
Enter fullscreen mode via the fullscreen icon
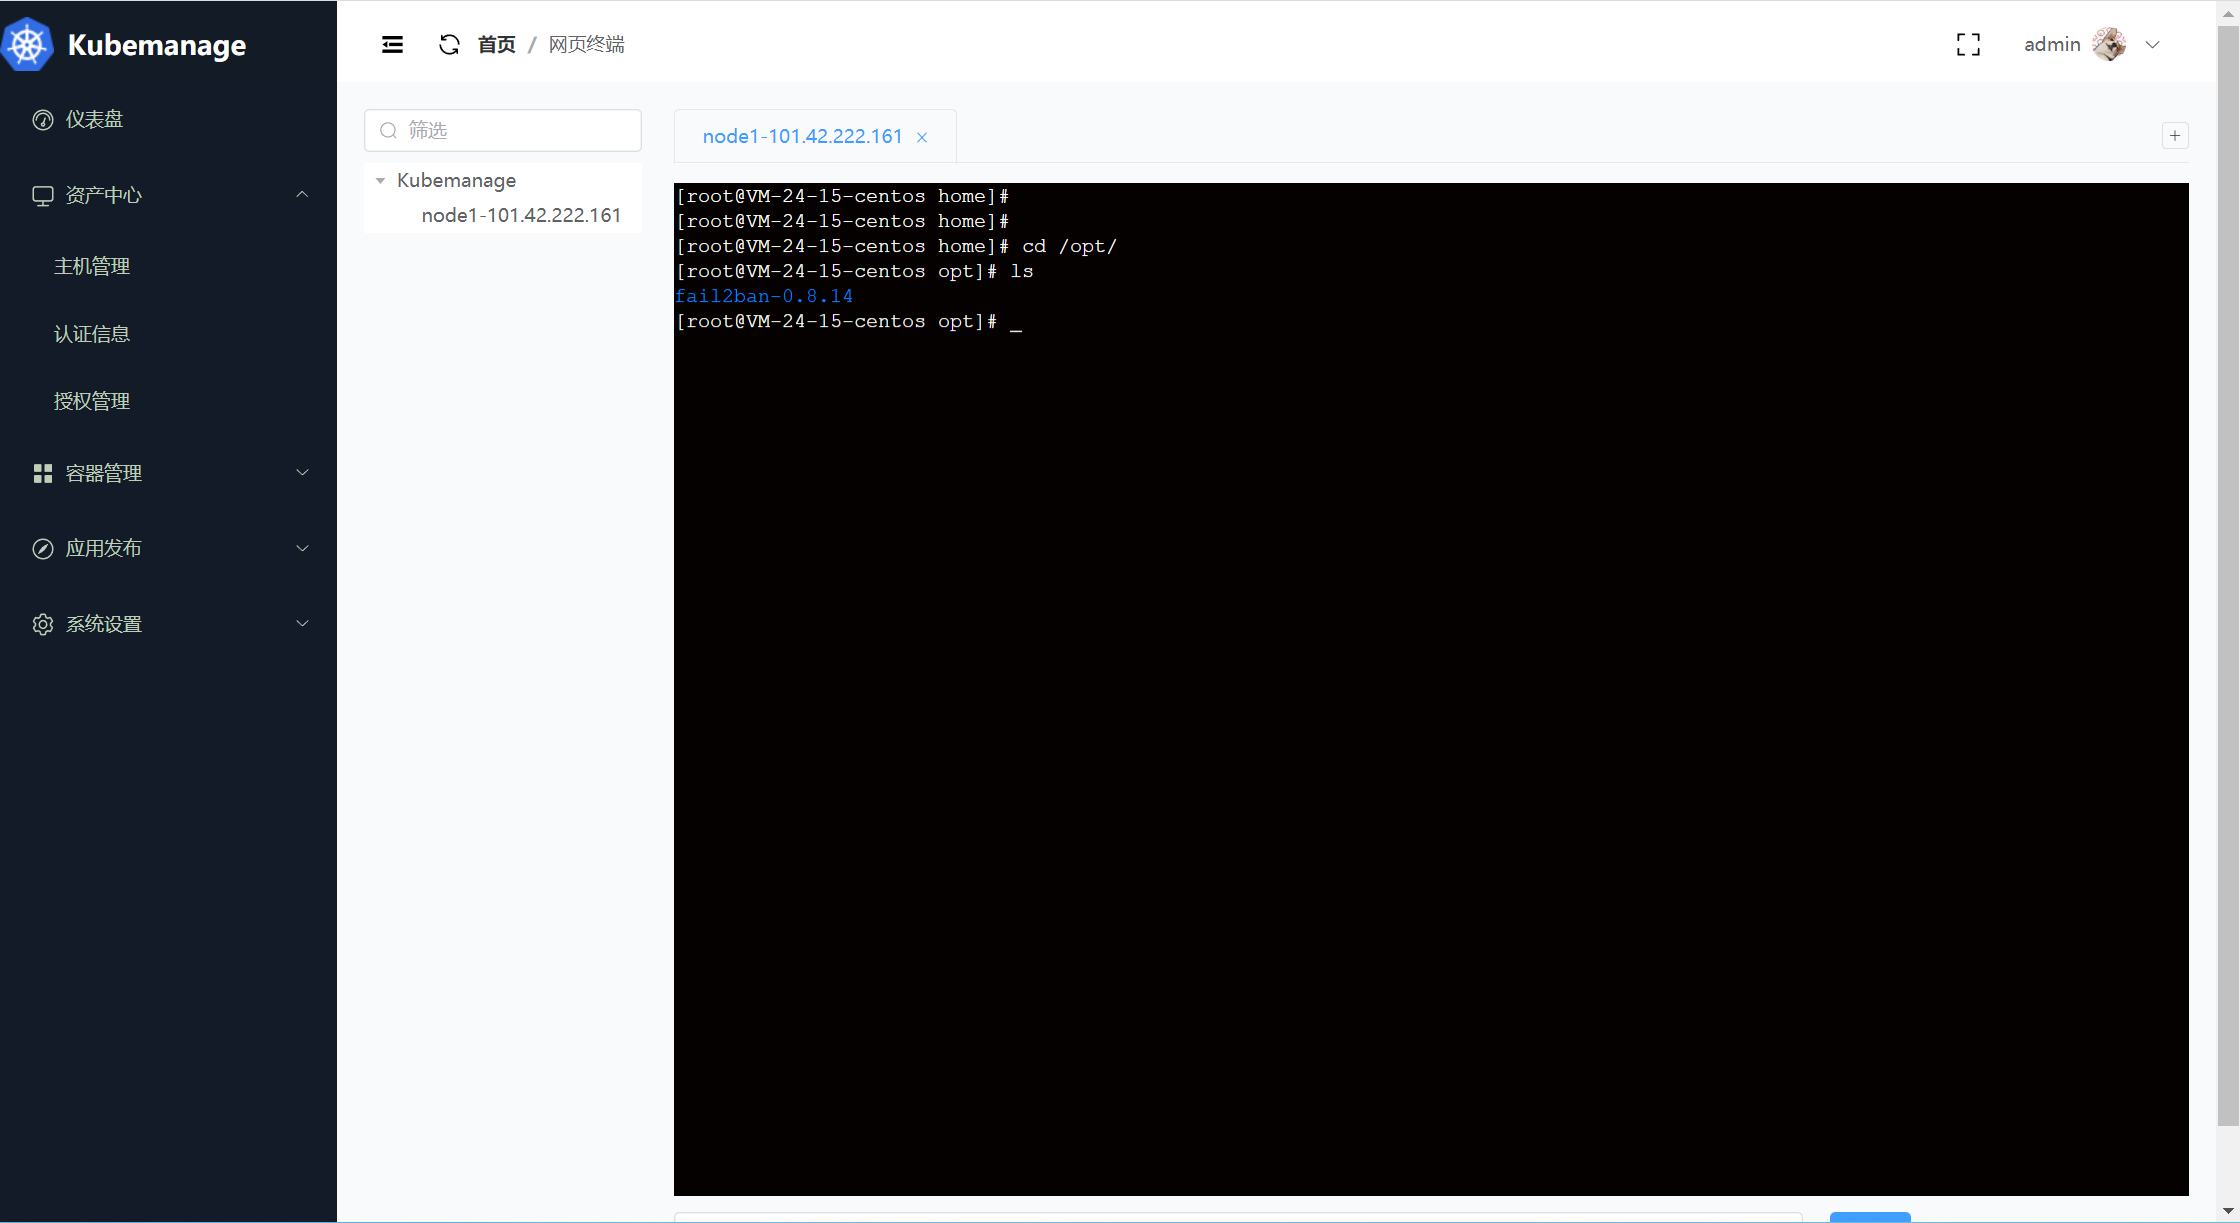click(x=1967, y=44)
